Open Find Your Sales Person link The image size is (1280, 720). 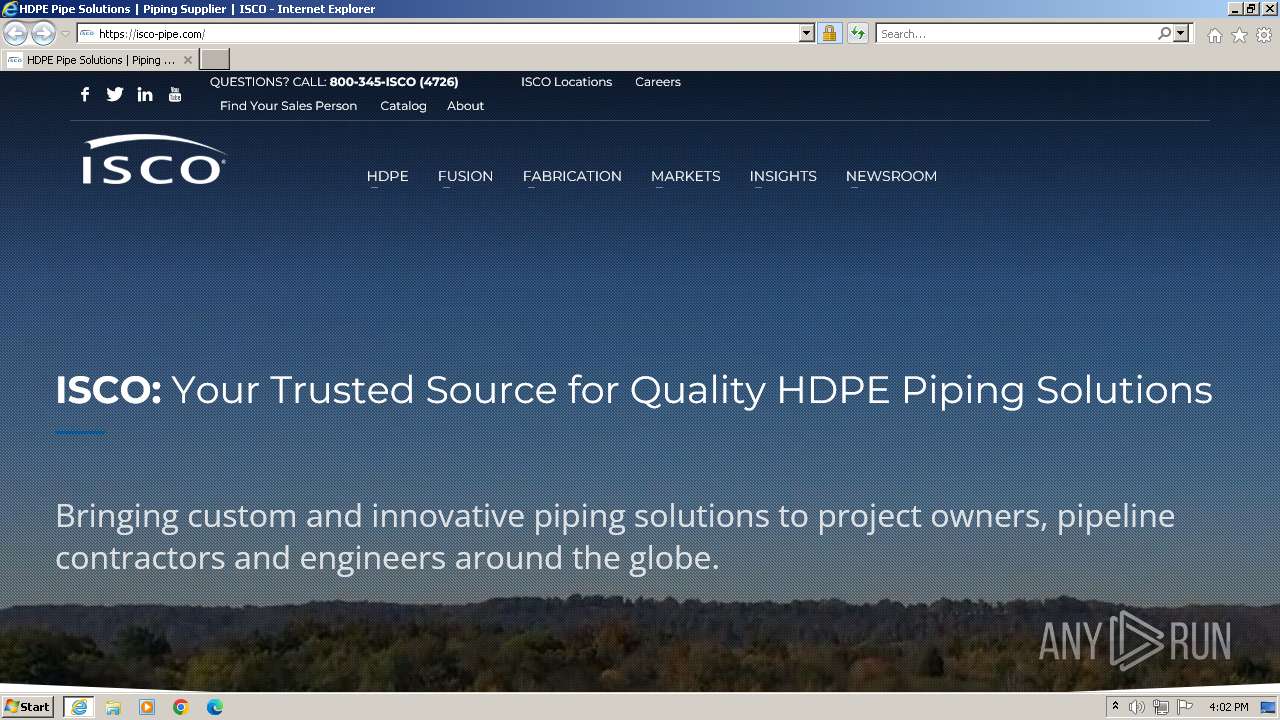pos(288,106)
